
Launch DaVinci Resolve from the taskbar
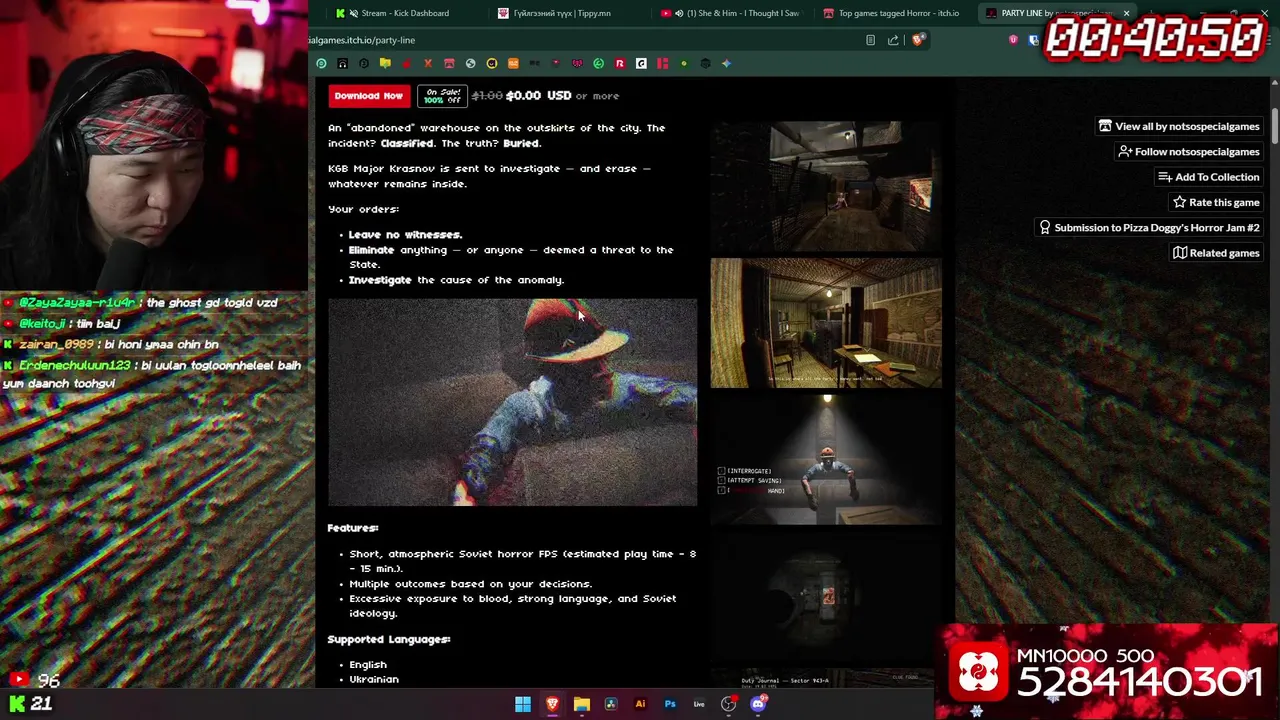click(x=611, y=704)
